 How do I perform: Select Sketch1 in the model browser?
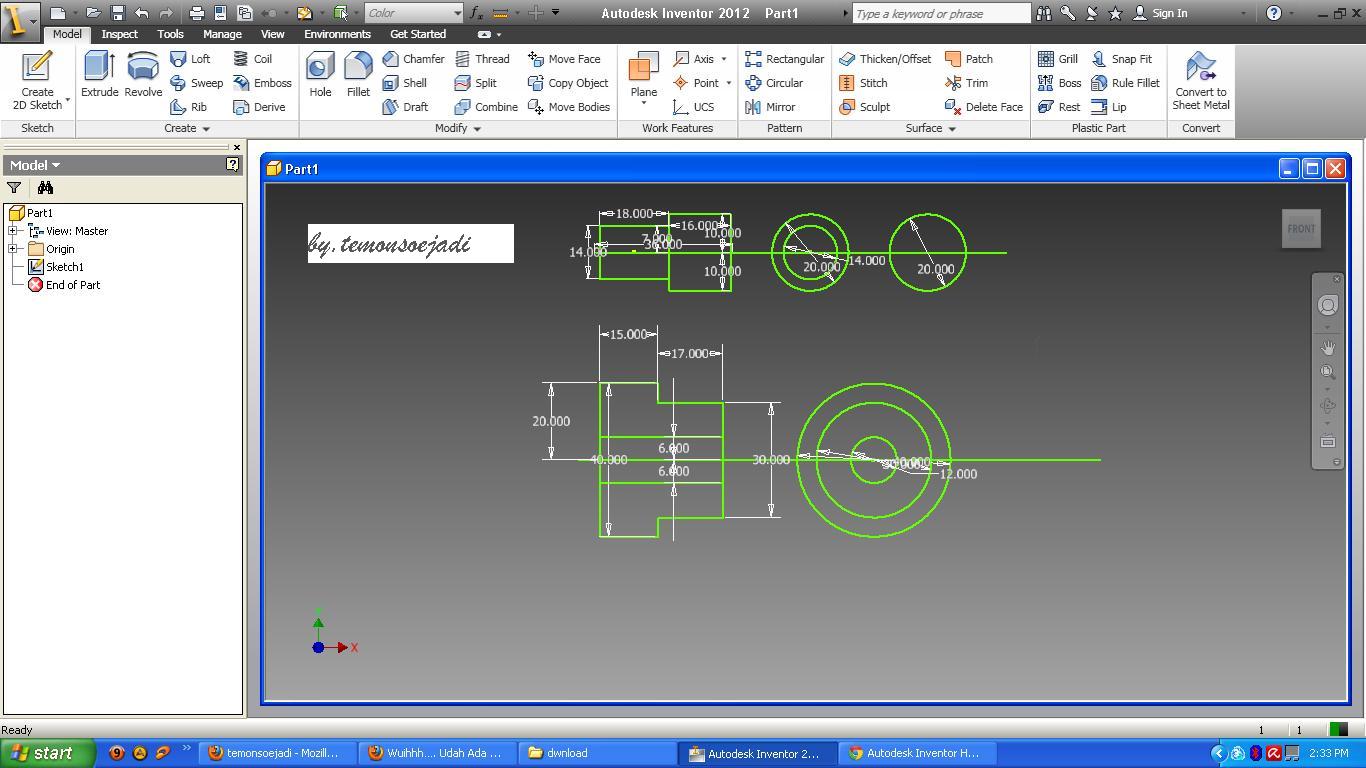[64, 267]
